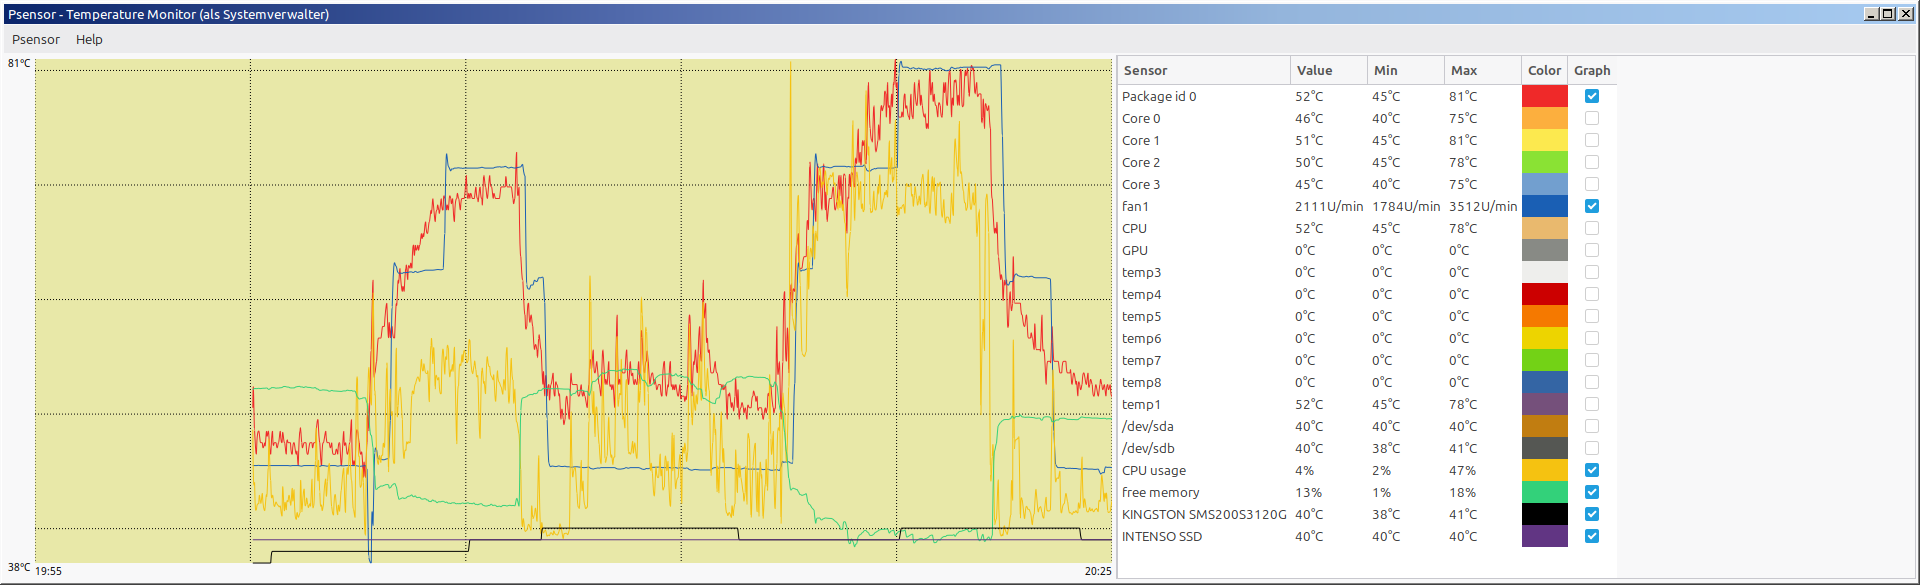Click the blue color swatch for fan1

point(1544,206)
